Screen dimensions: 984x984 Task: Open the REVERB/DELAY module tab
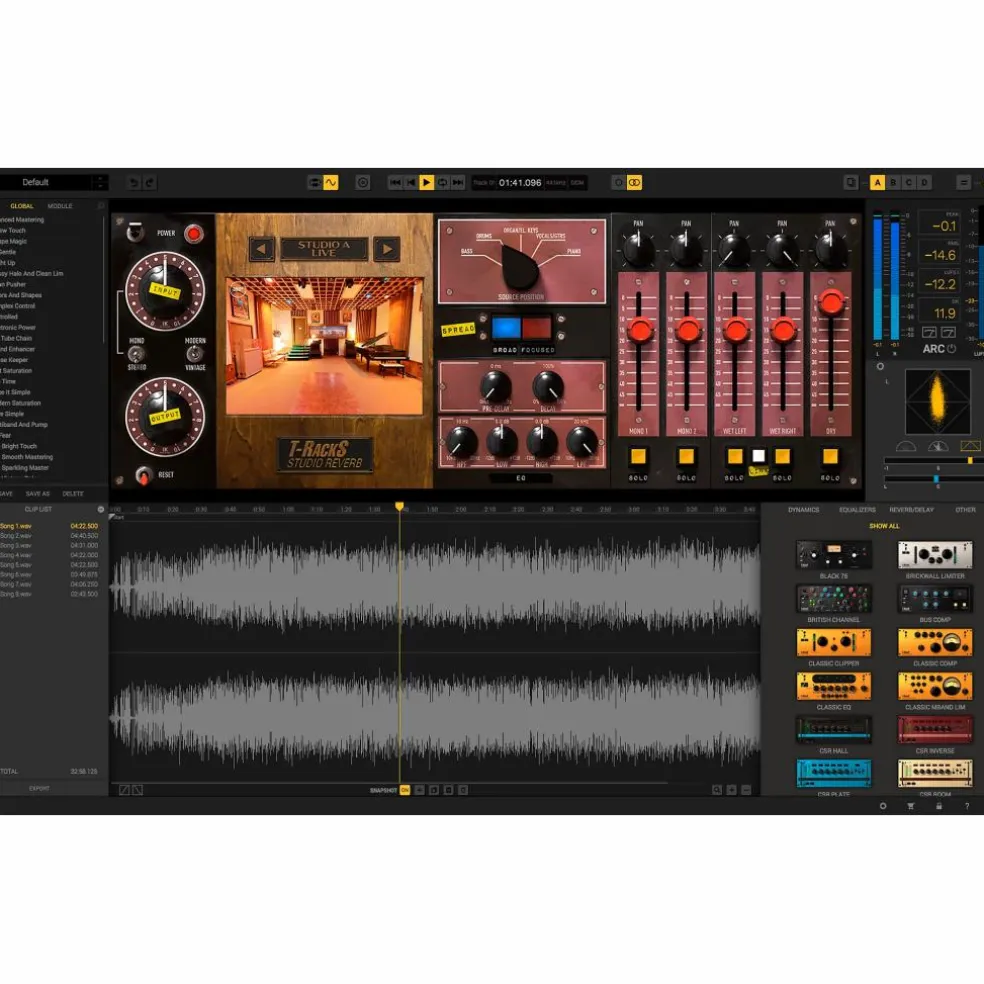pyautogui.click(x=911, y=510)
